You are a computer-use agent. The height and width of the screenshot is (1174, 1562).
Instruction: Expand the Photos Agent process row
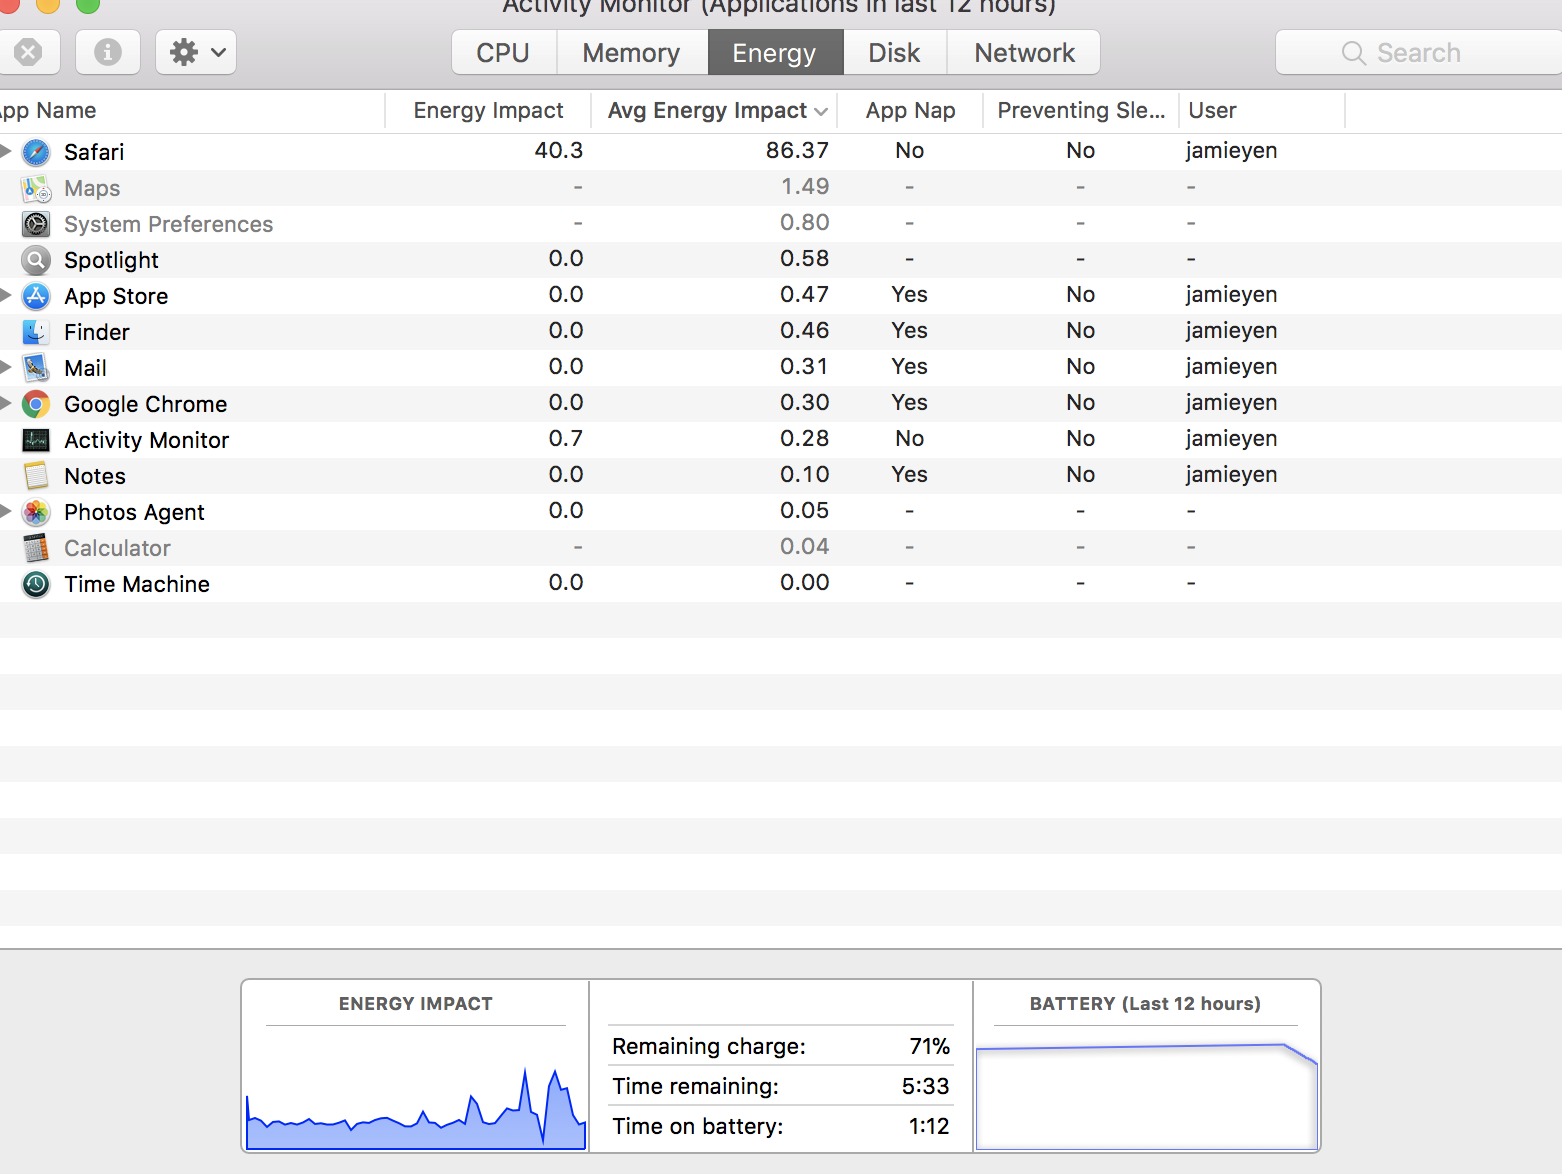(x=6, y=511)
